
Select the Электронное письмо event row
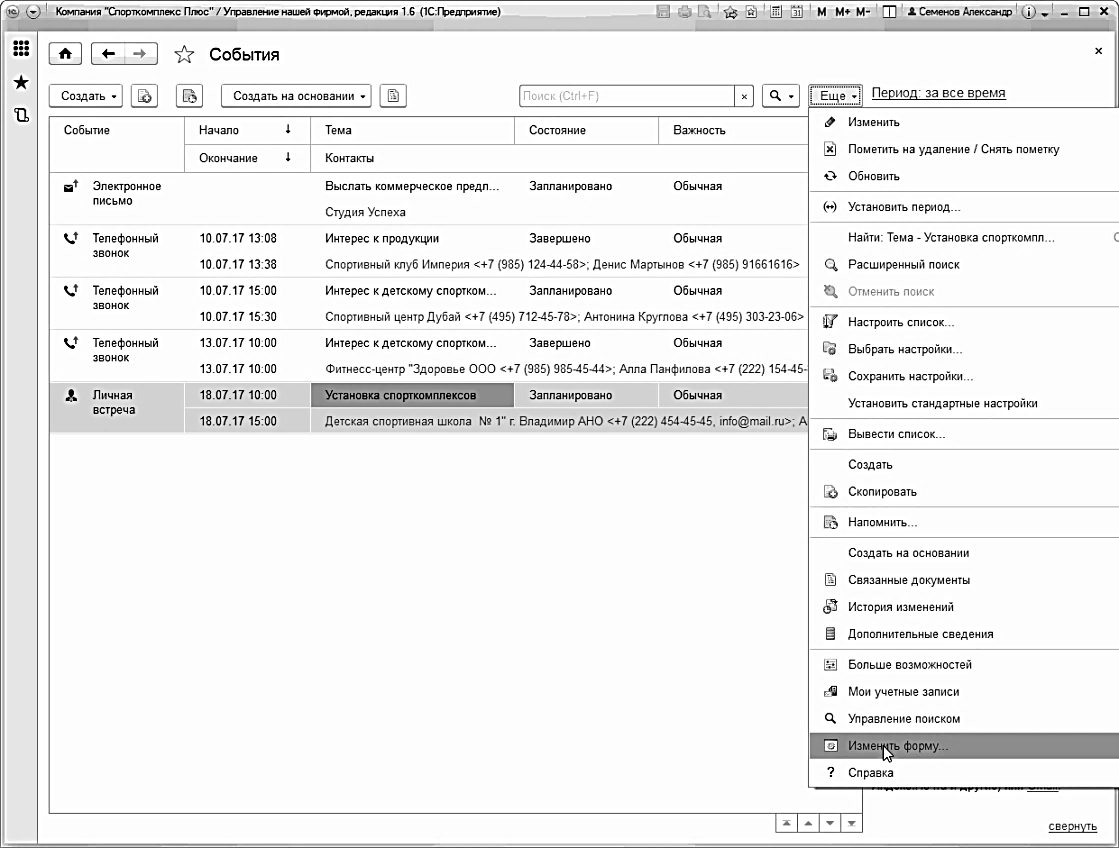(x=428, y=199)
